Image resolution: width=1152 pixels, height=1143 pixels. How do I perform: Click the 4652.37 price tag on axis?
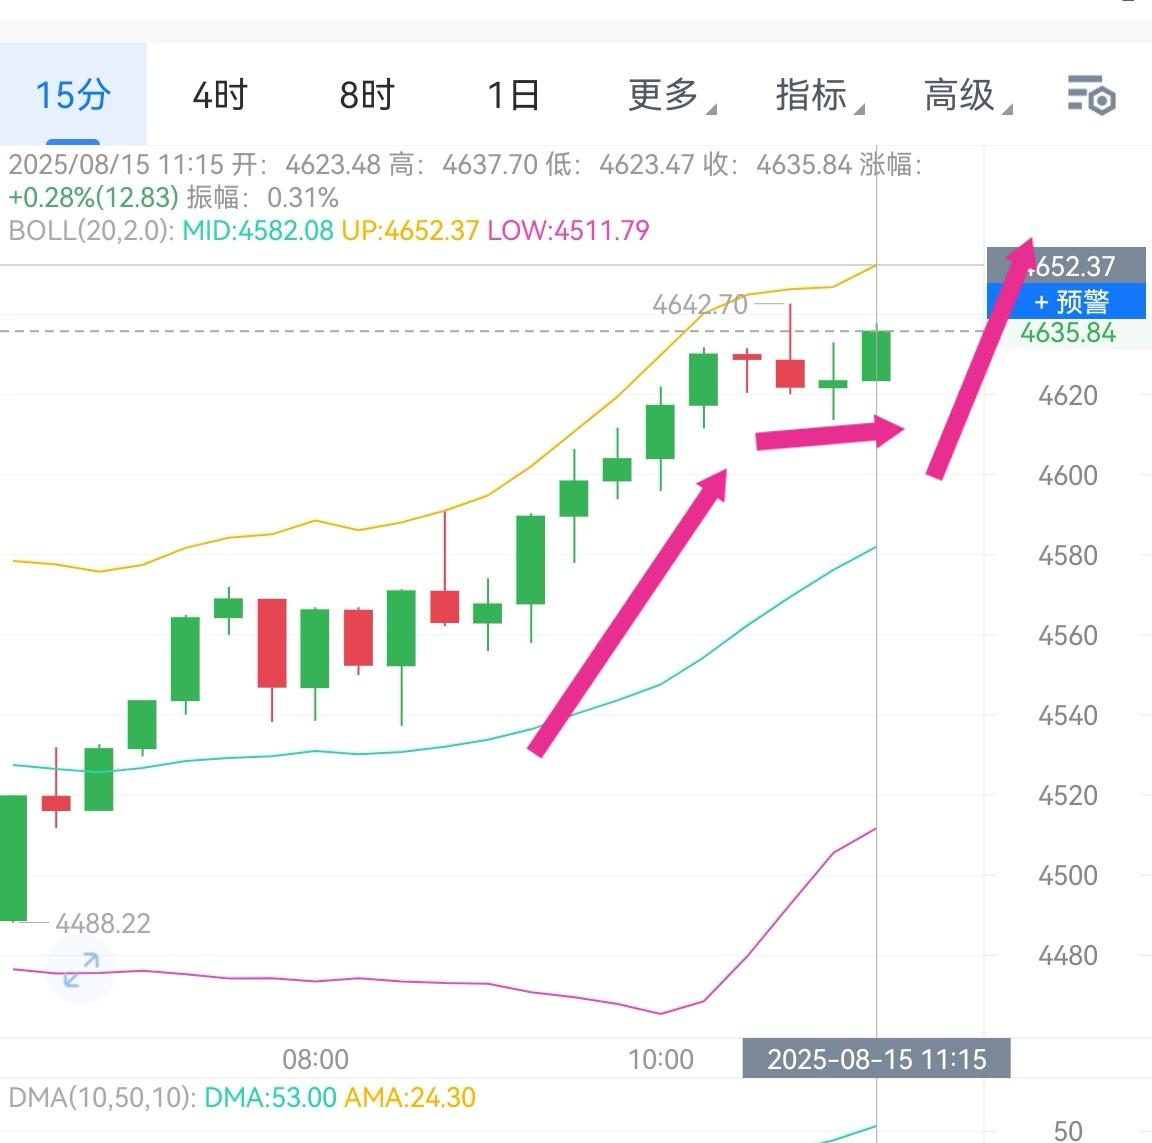click(x=1066, y=266)
